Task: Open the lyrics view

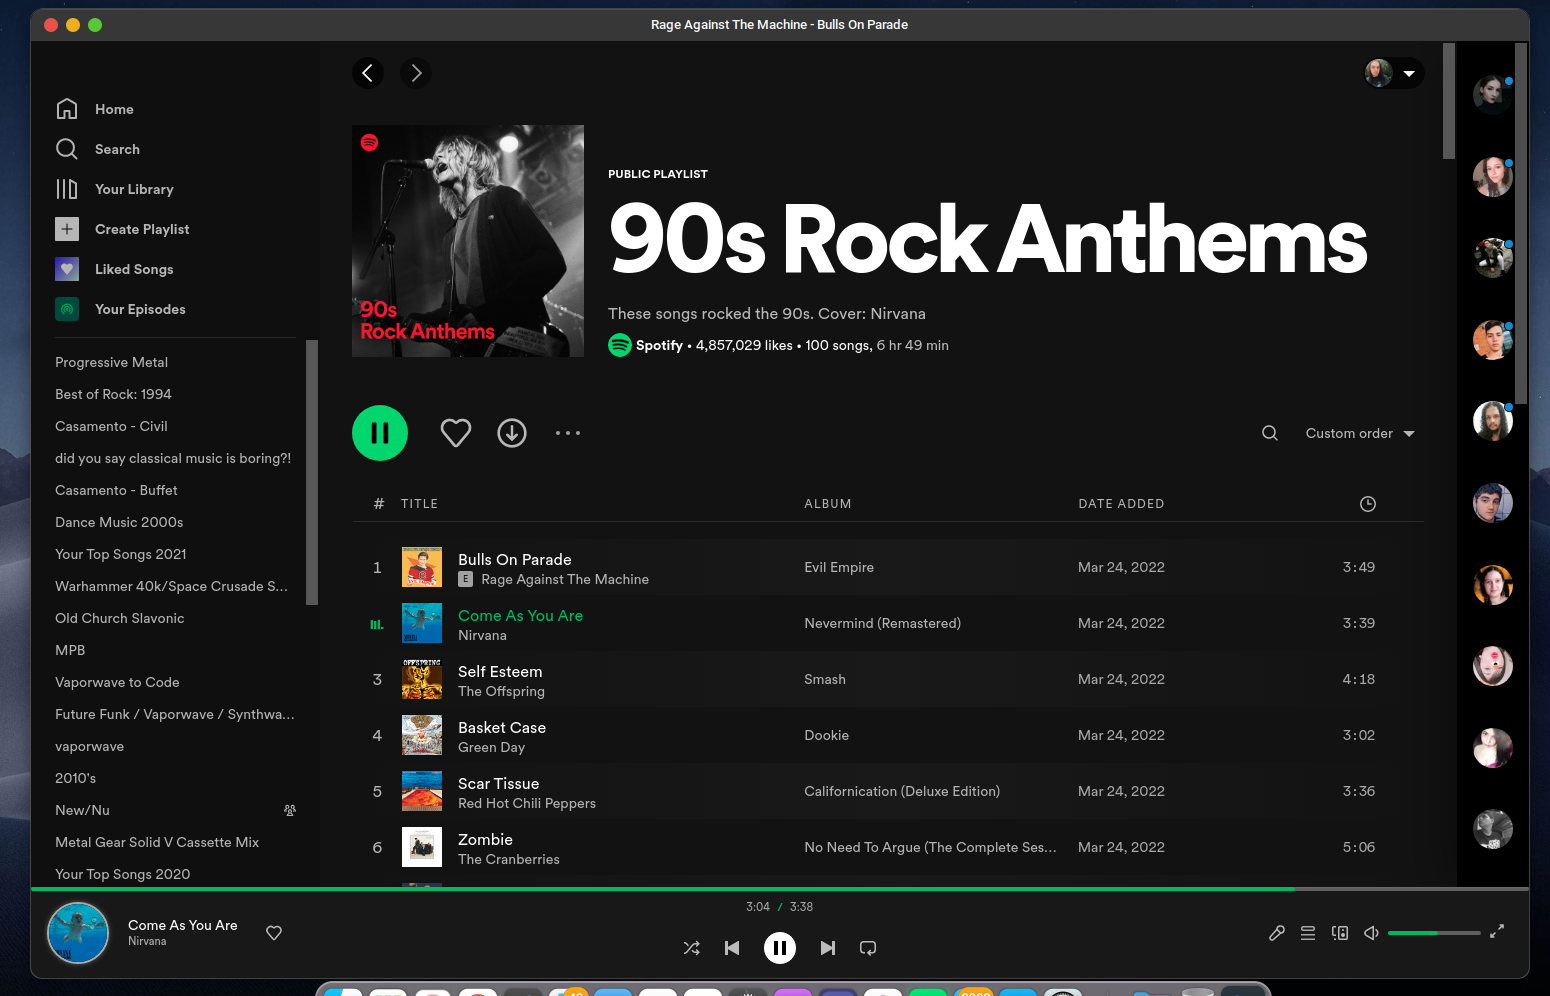Action: (1276, 932)
